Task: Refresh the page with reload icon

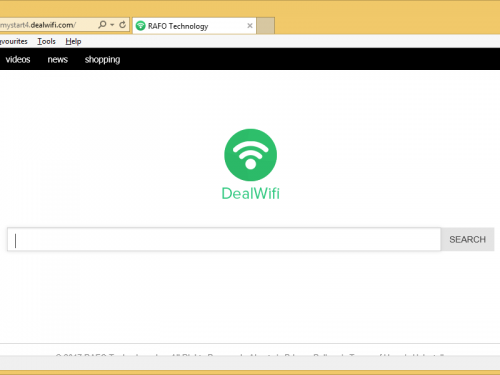Action: pos(122,25)
